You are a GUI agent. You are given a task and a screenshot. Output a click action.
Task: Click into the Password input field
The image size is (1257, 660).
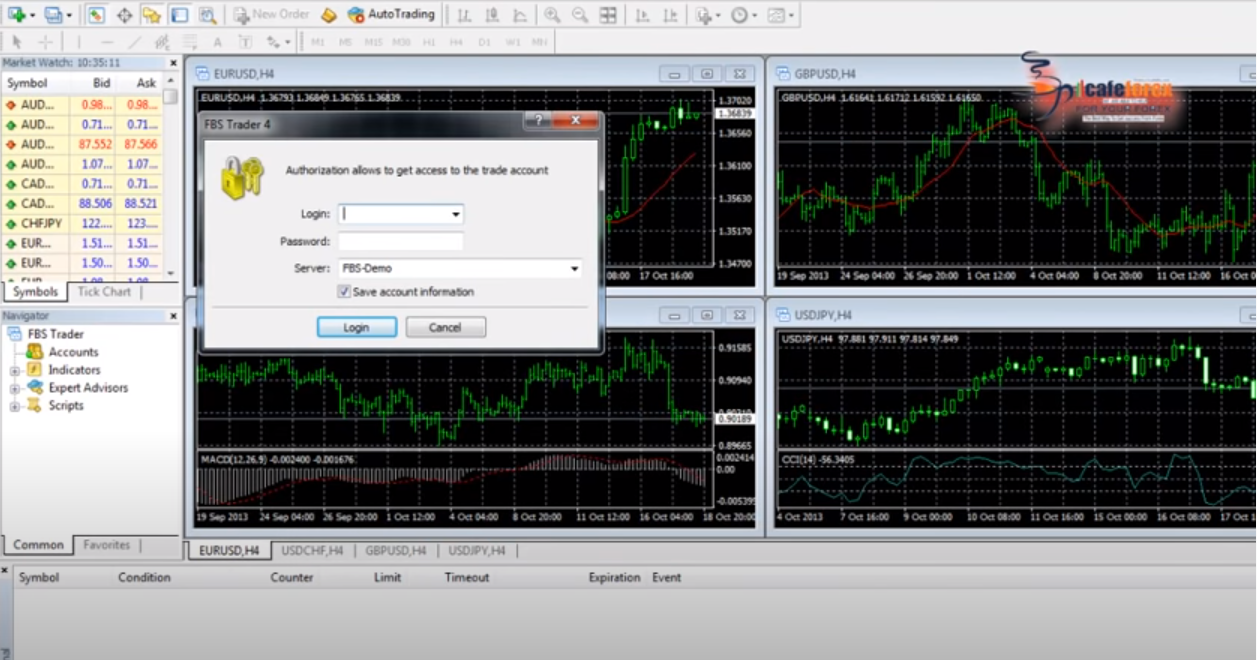click(400, 242)
